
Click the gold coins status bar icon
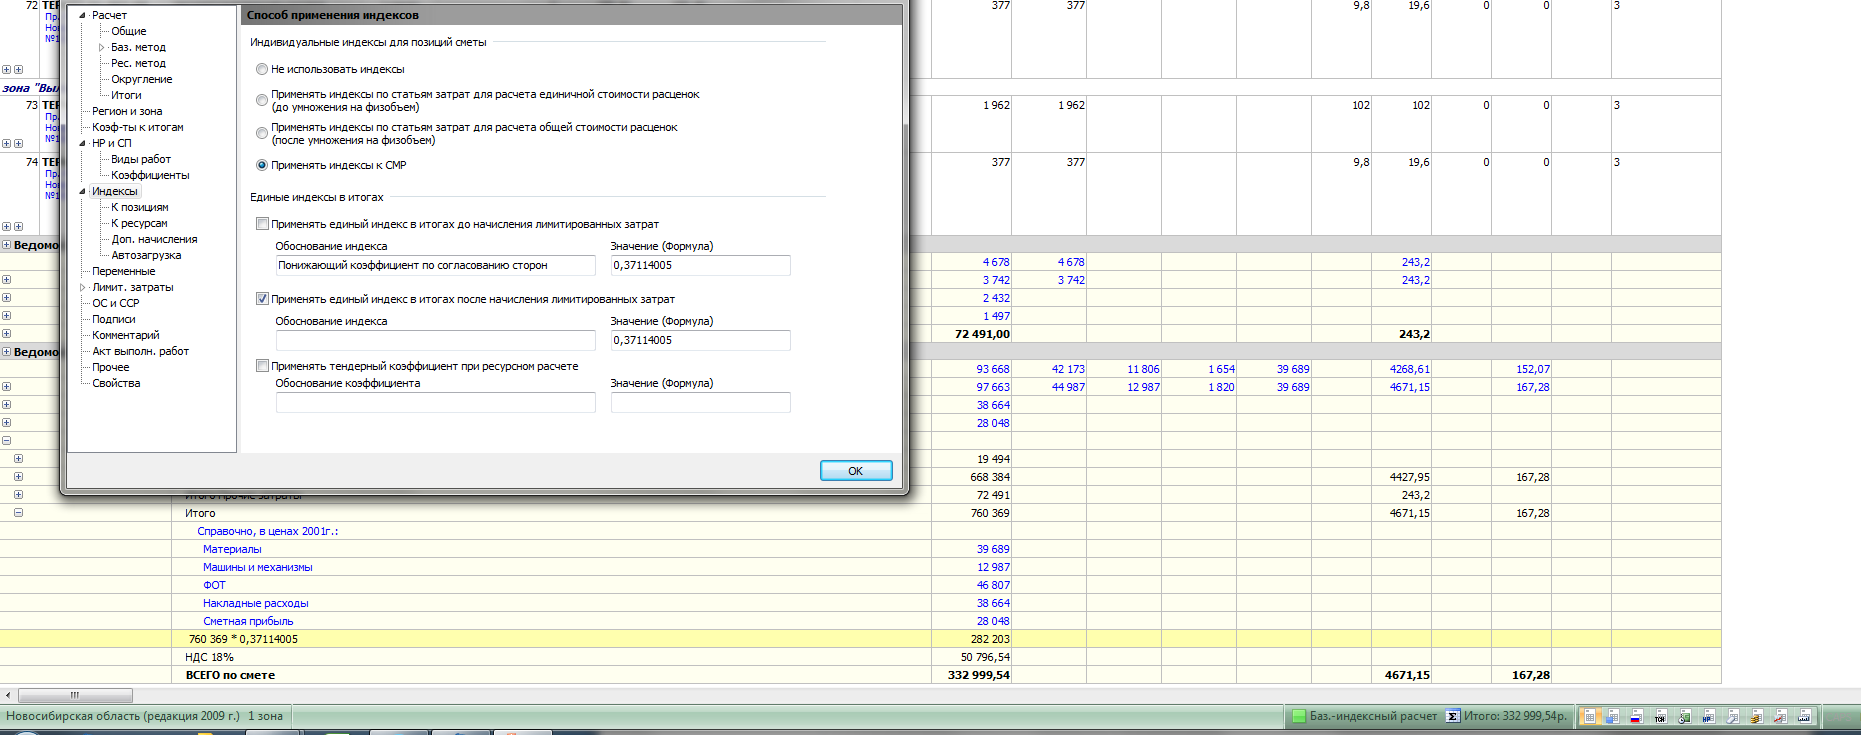point(1757,716)
